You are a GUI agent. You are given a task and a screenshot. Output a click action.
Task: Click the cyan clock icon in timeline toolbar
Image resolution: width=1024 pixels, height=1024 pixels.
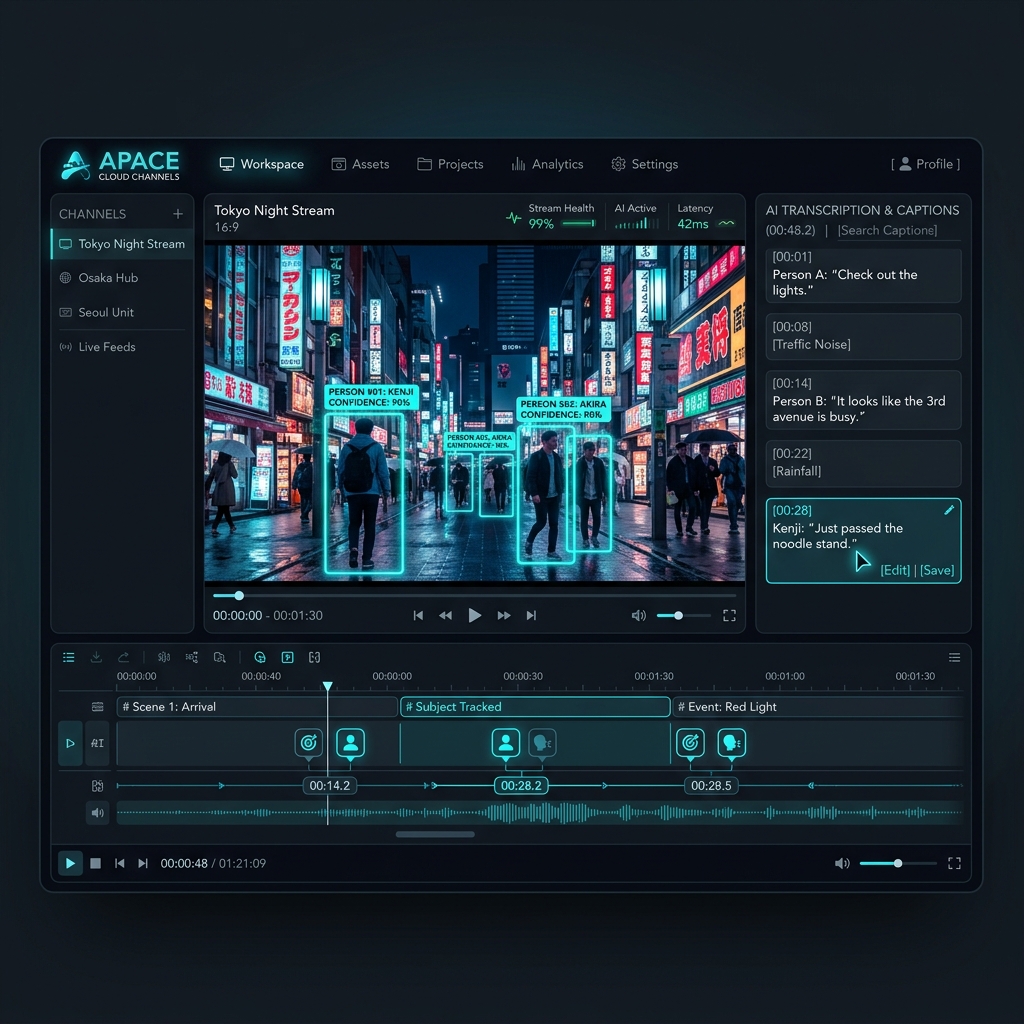point(260,657)
